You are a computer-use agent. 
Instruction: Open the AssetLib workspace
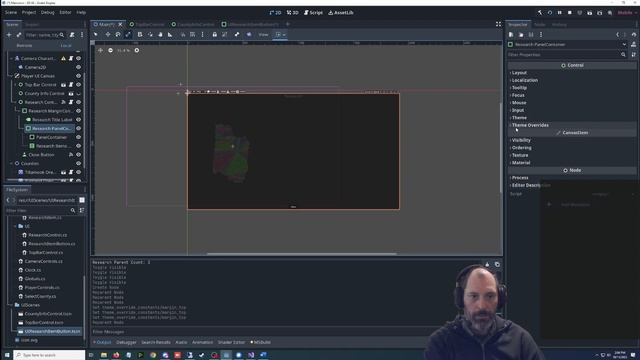click(x=341, y=13)
